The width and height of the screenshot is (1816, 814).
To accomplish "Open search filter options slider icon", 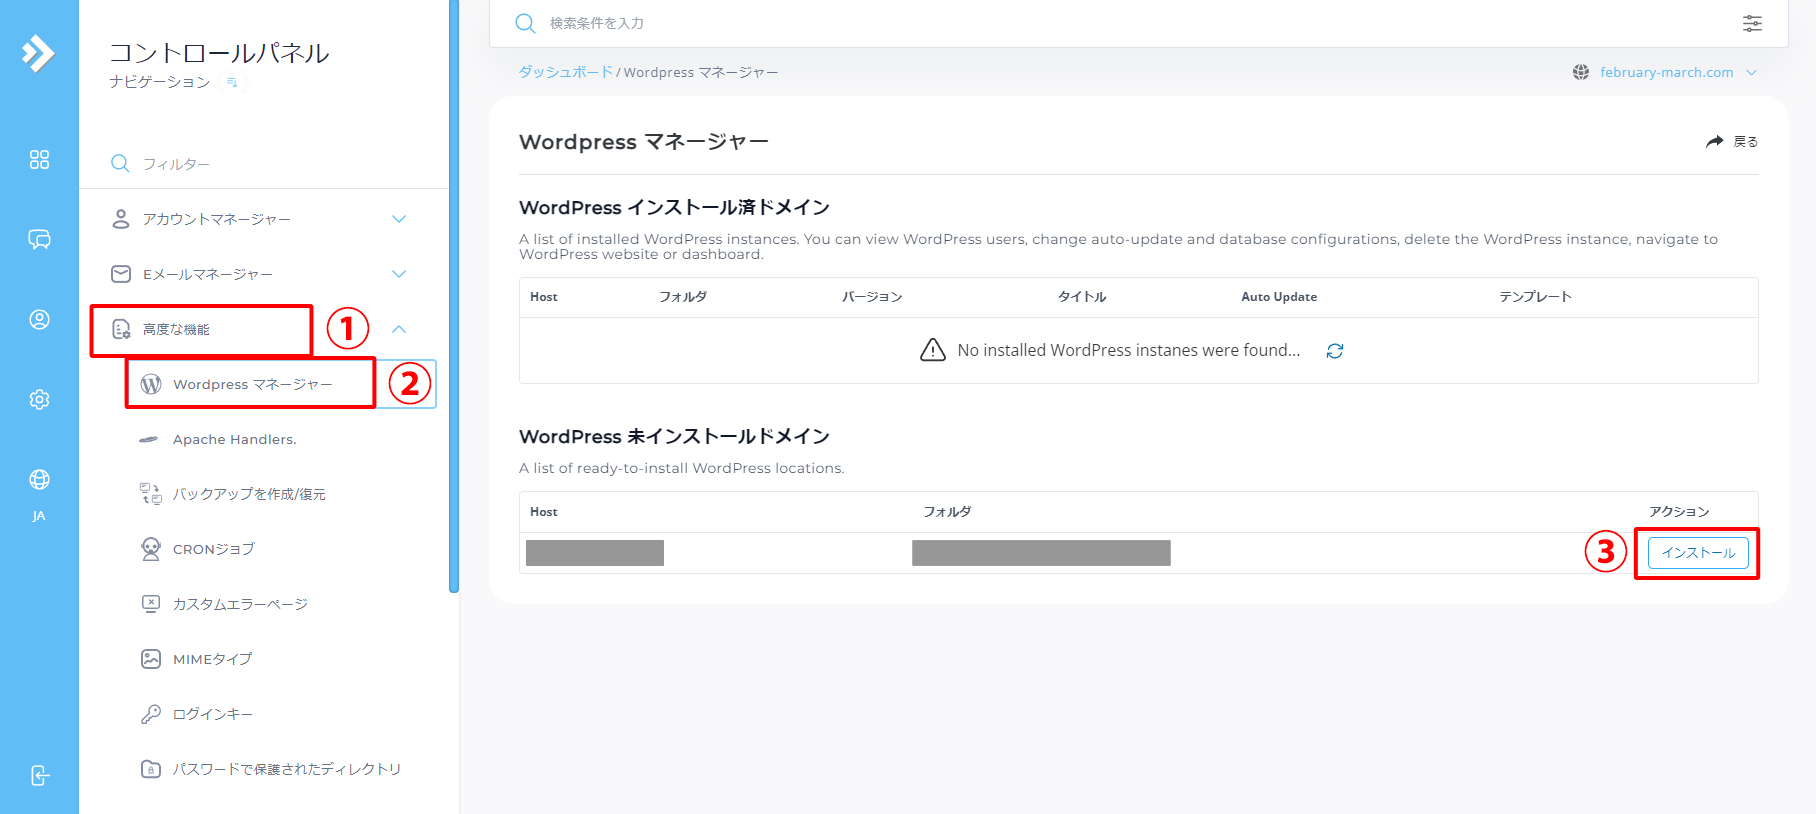I will (1752, 23).
